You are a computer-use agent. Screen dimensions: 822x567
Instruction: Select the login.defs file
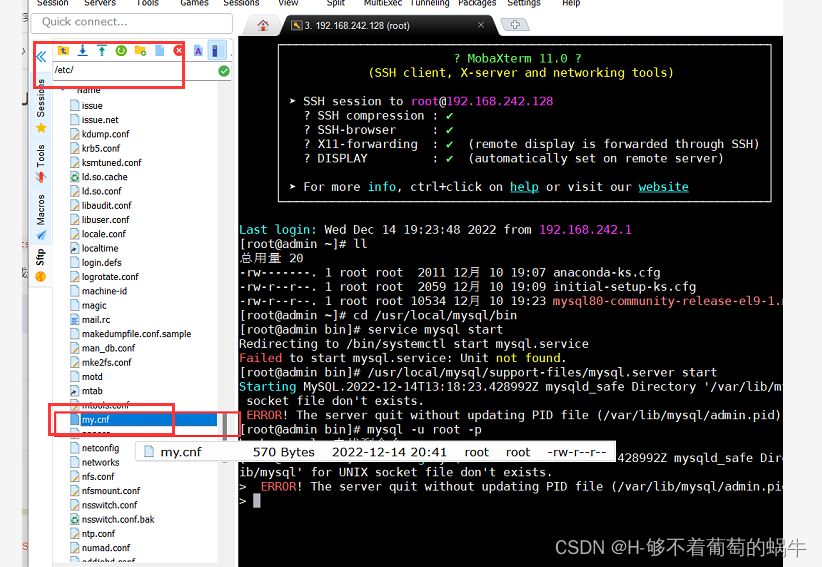coord(101,263)
